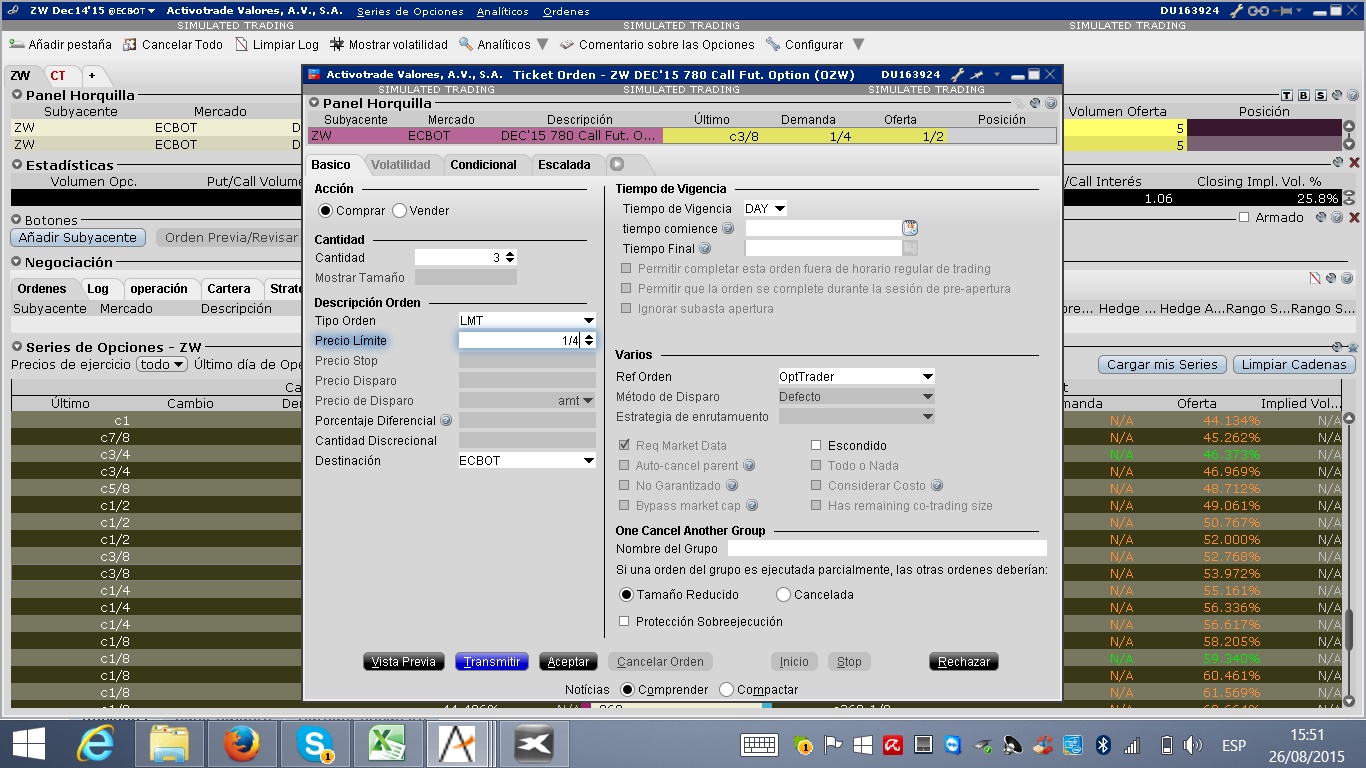Expand the Analíticos toolbar dropdown
The image size is (1366, 768).
click(x=542, y=45)
